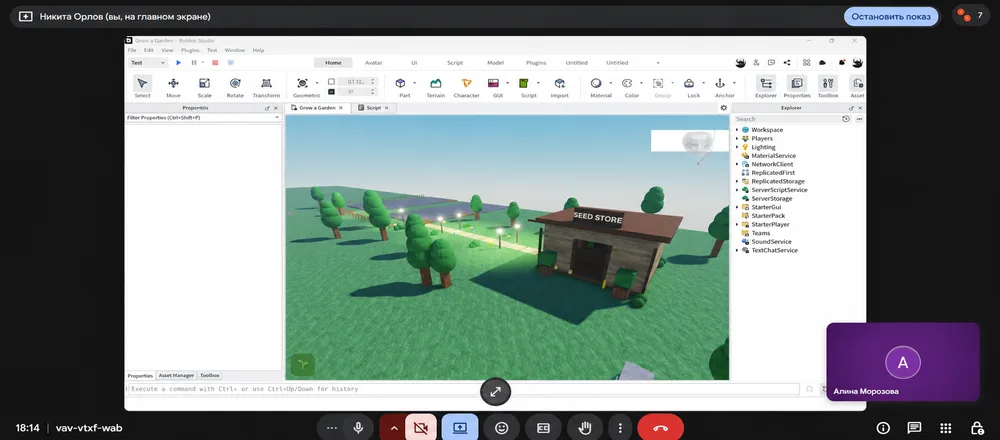This screenshot has height=440, width=1000.
Task: Click the Import 3D icon
Action: pyautogui.click(x=559, y=84)
